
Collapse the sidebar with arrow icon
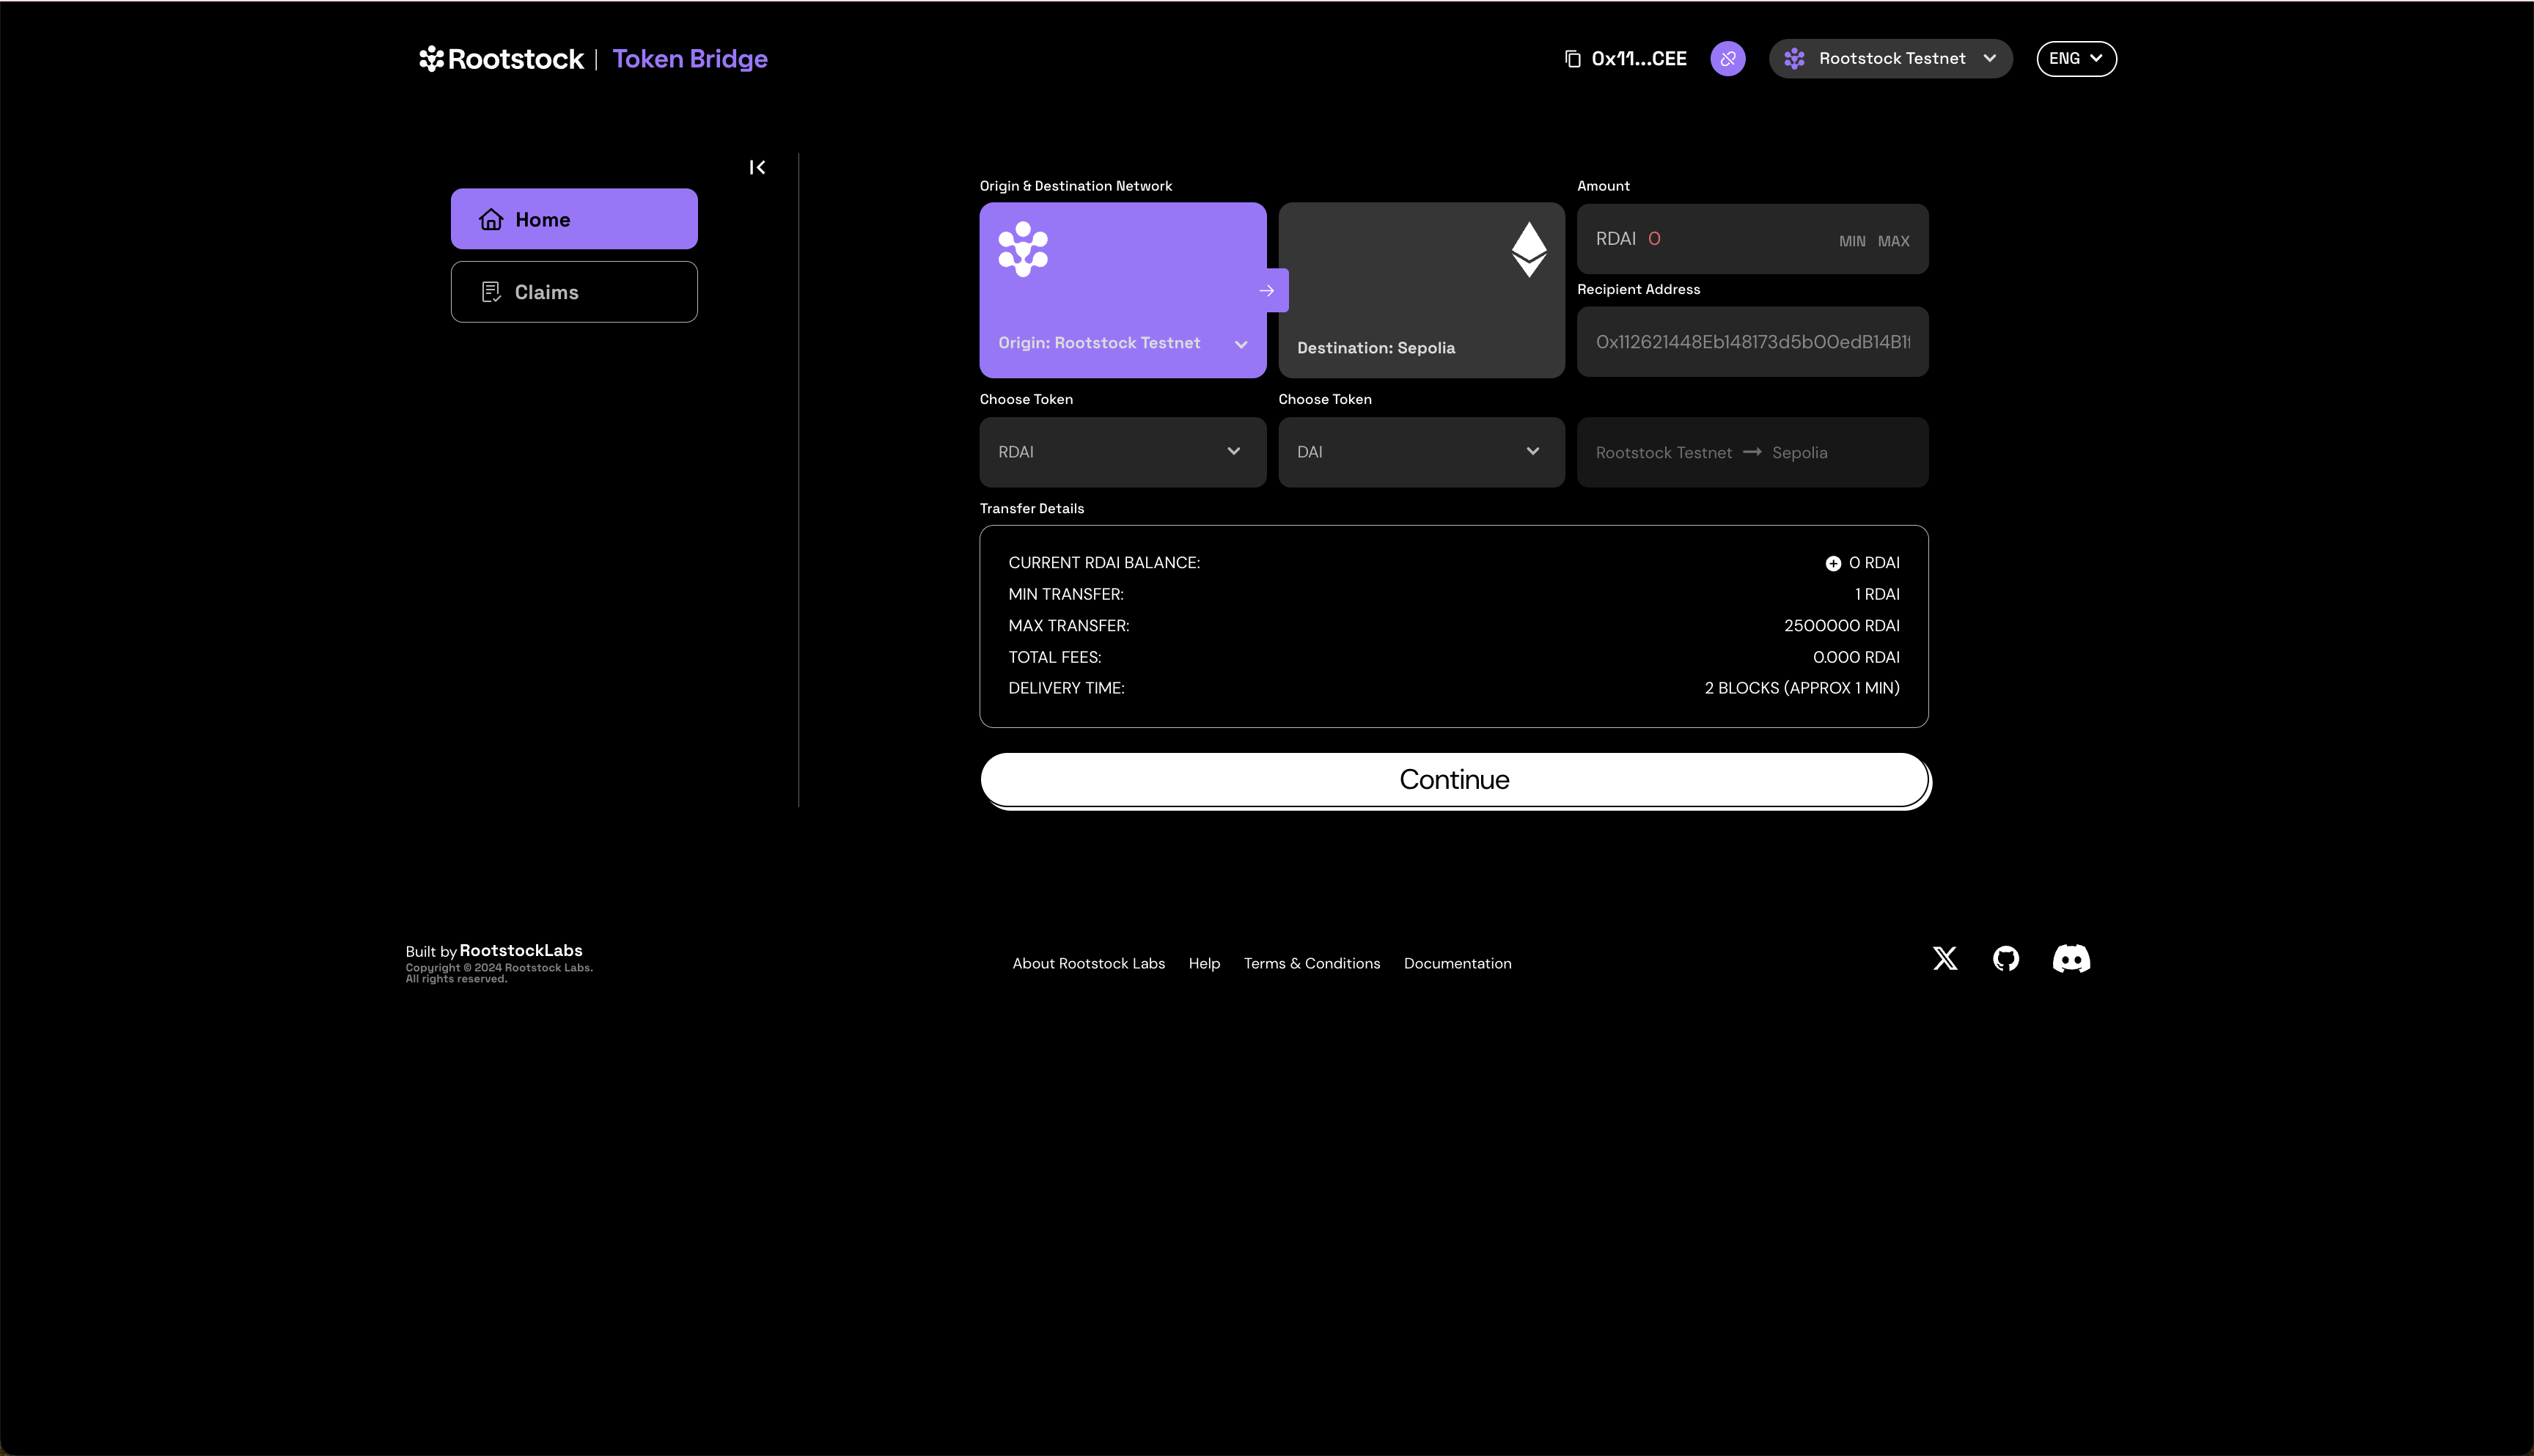click(x=757, y=168)
